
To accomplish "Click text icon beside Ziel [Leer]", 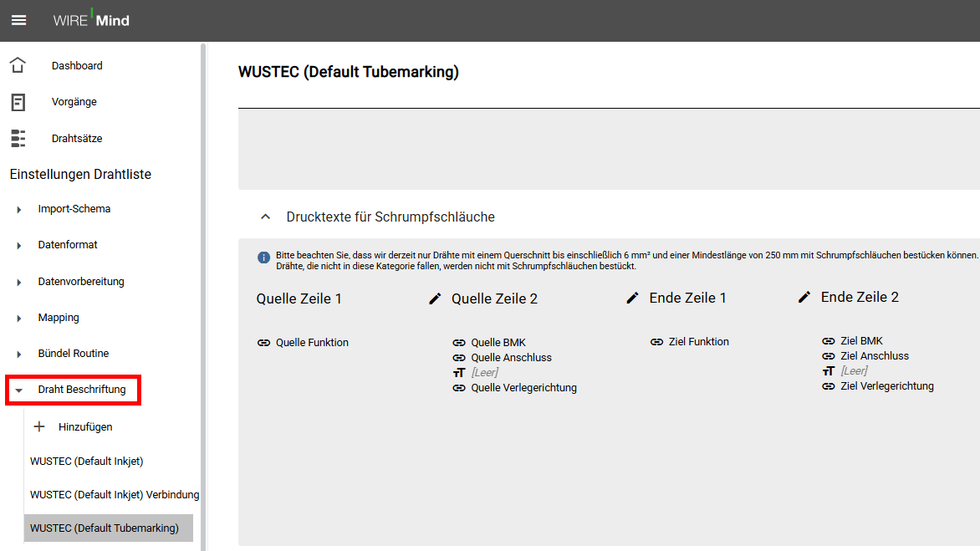I will 828,371.
